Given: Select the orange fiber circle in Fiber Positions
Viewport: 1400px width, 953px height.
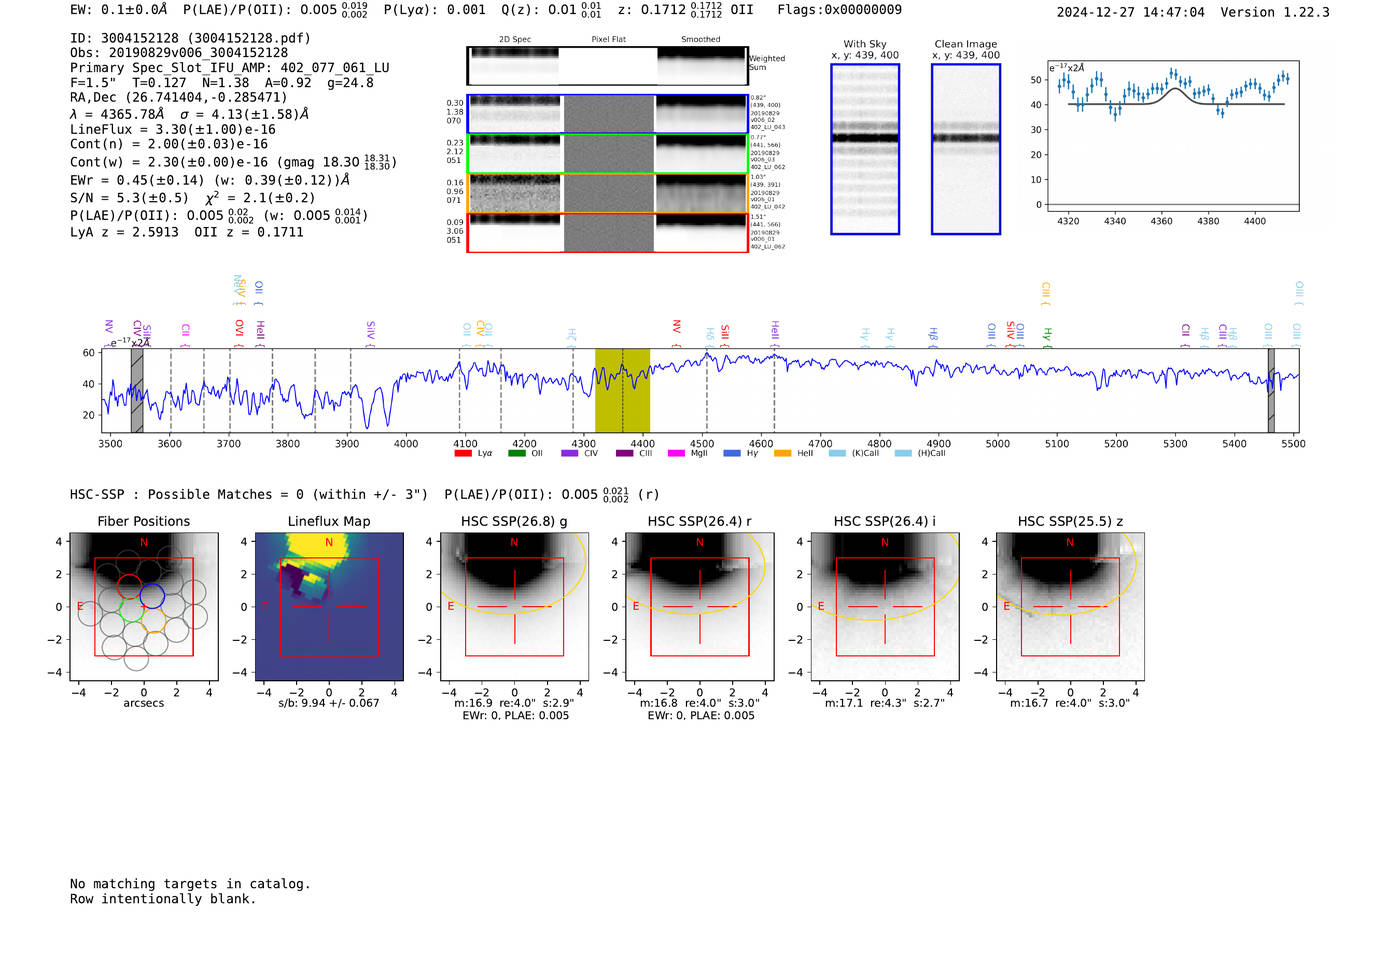Looking at the screenshot, I should pos(153,621).
